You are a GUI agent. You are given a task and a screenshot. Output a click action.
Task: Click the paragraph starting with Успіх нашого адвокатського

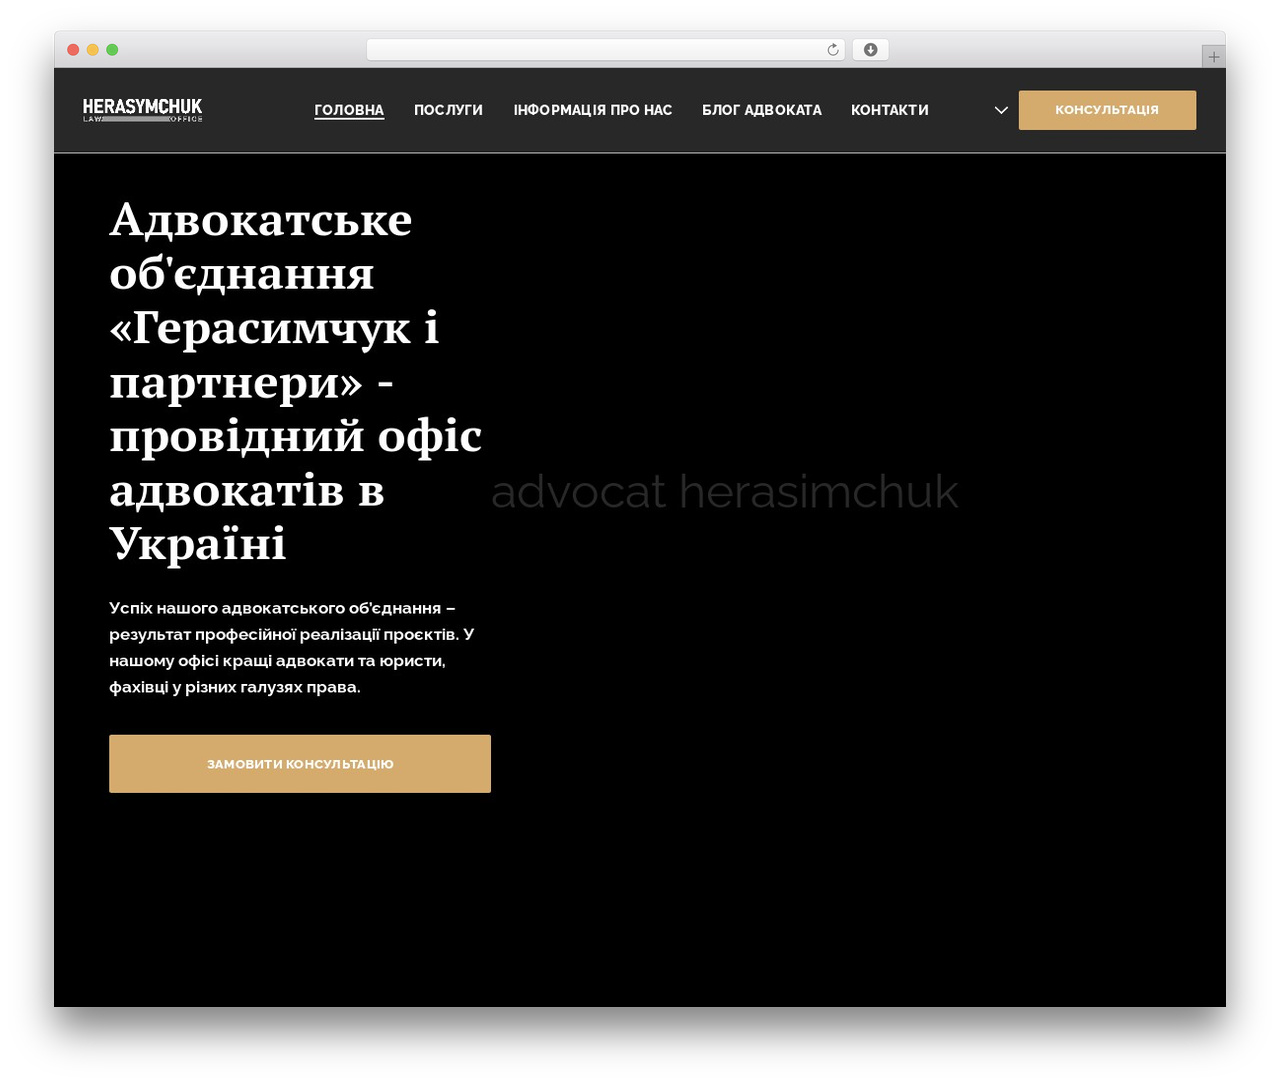click(292, 647)
